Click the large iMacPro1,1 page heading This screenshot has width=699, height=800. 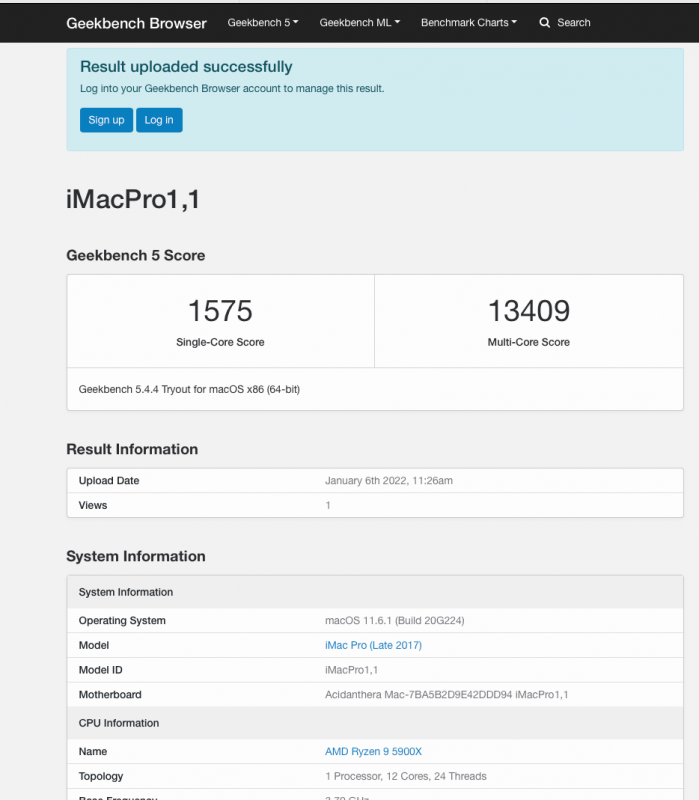[x=133, y=199]
